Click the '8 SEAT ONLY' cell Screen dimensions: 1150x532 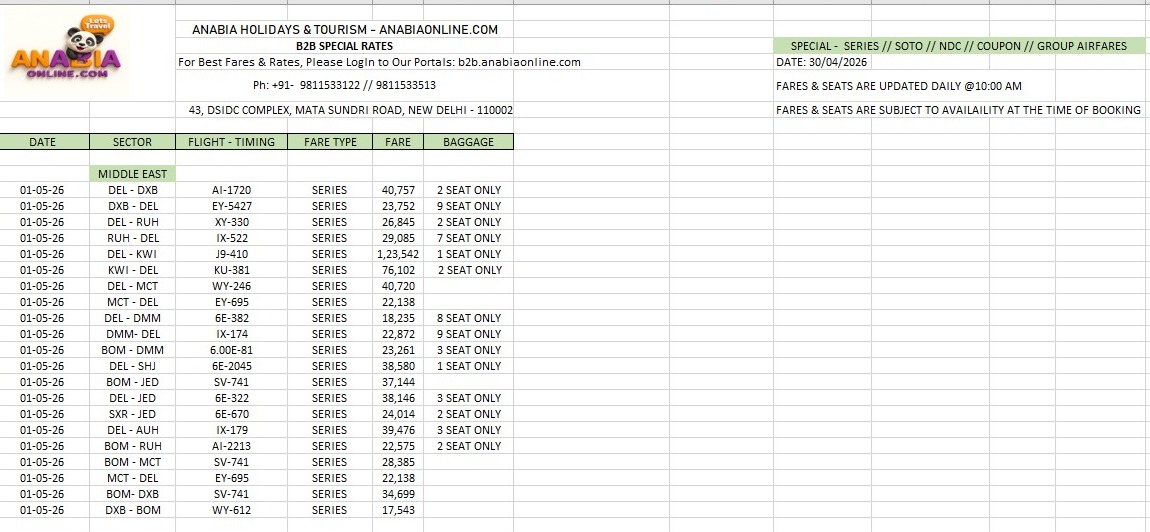pos(469,318)
